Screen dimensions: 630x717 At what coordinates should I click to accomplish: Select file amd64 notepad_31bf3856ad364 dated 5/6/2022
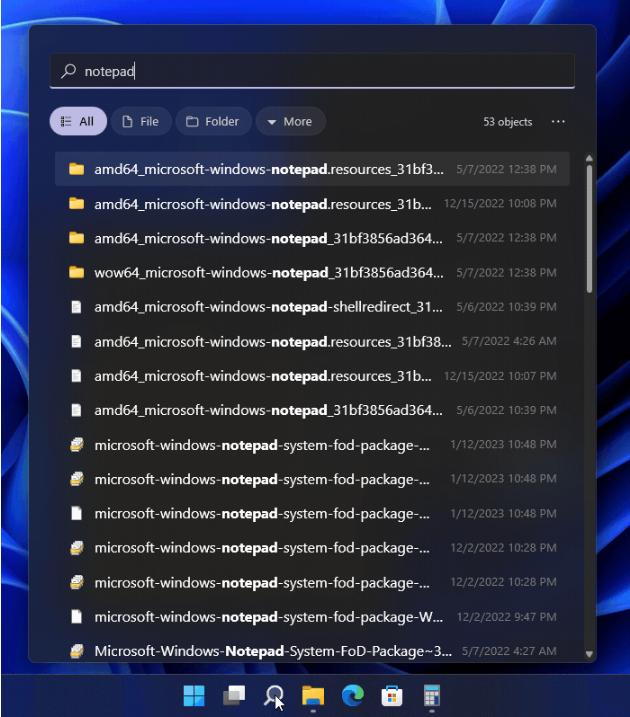[312, 410]
